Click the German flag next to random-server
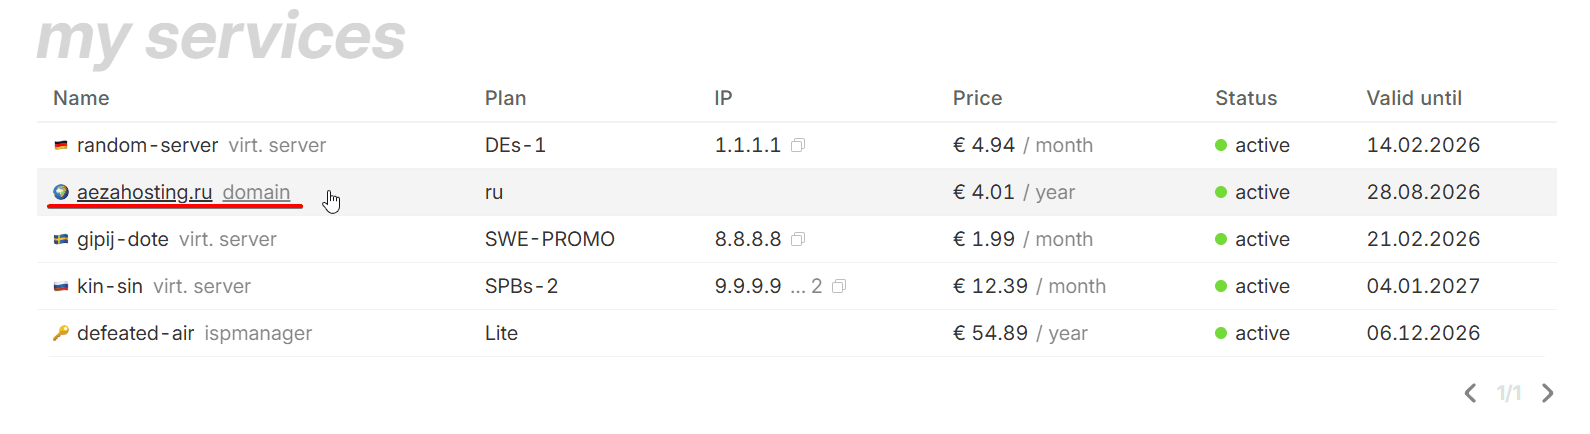The width and height of the screenshot is (1590, 434). point(61,146)
